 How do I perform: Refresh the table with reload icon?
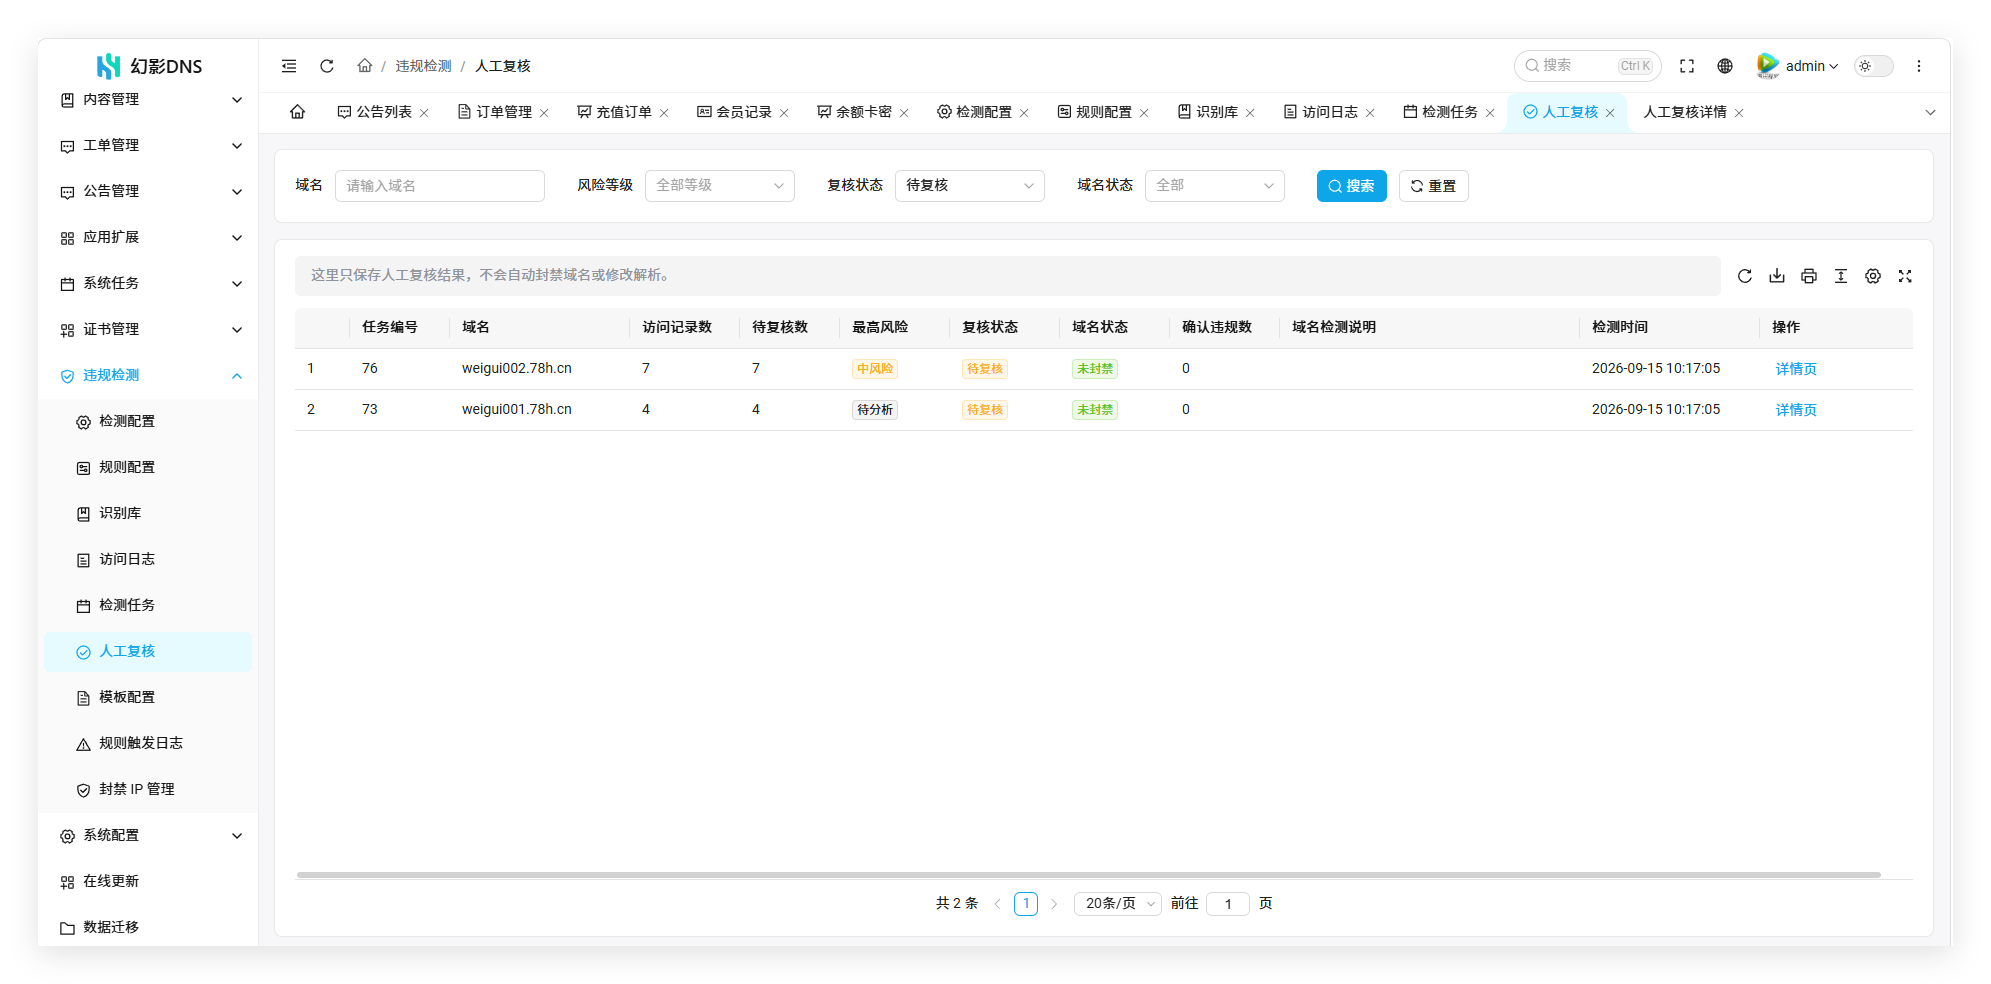tap(1745, 276)
